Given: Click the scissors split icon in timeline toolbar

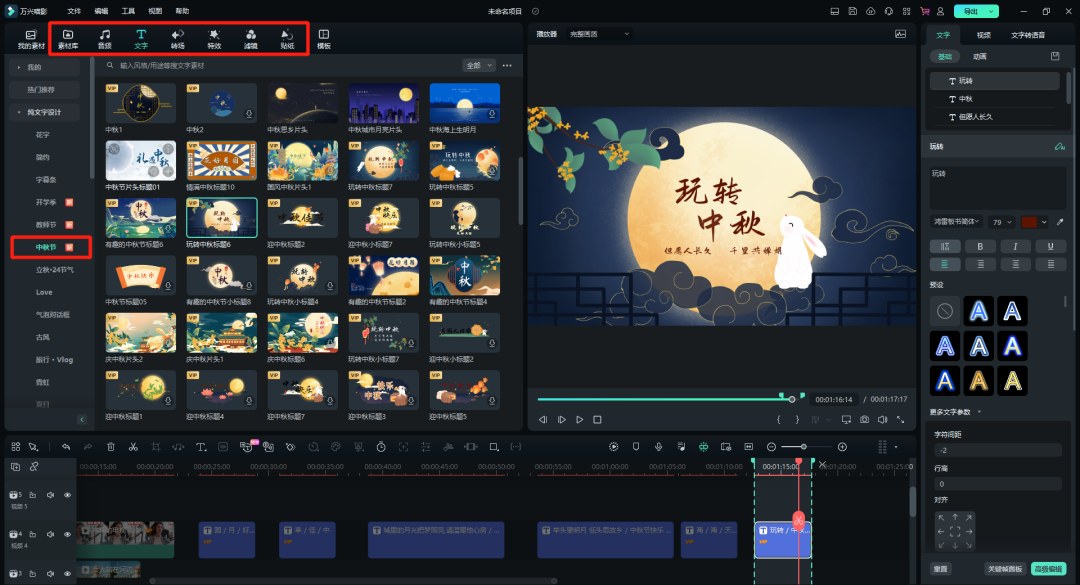Looking at the screenshot, I should (x=133, y=447).
